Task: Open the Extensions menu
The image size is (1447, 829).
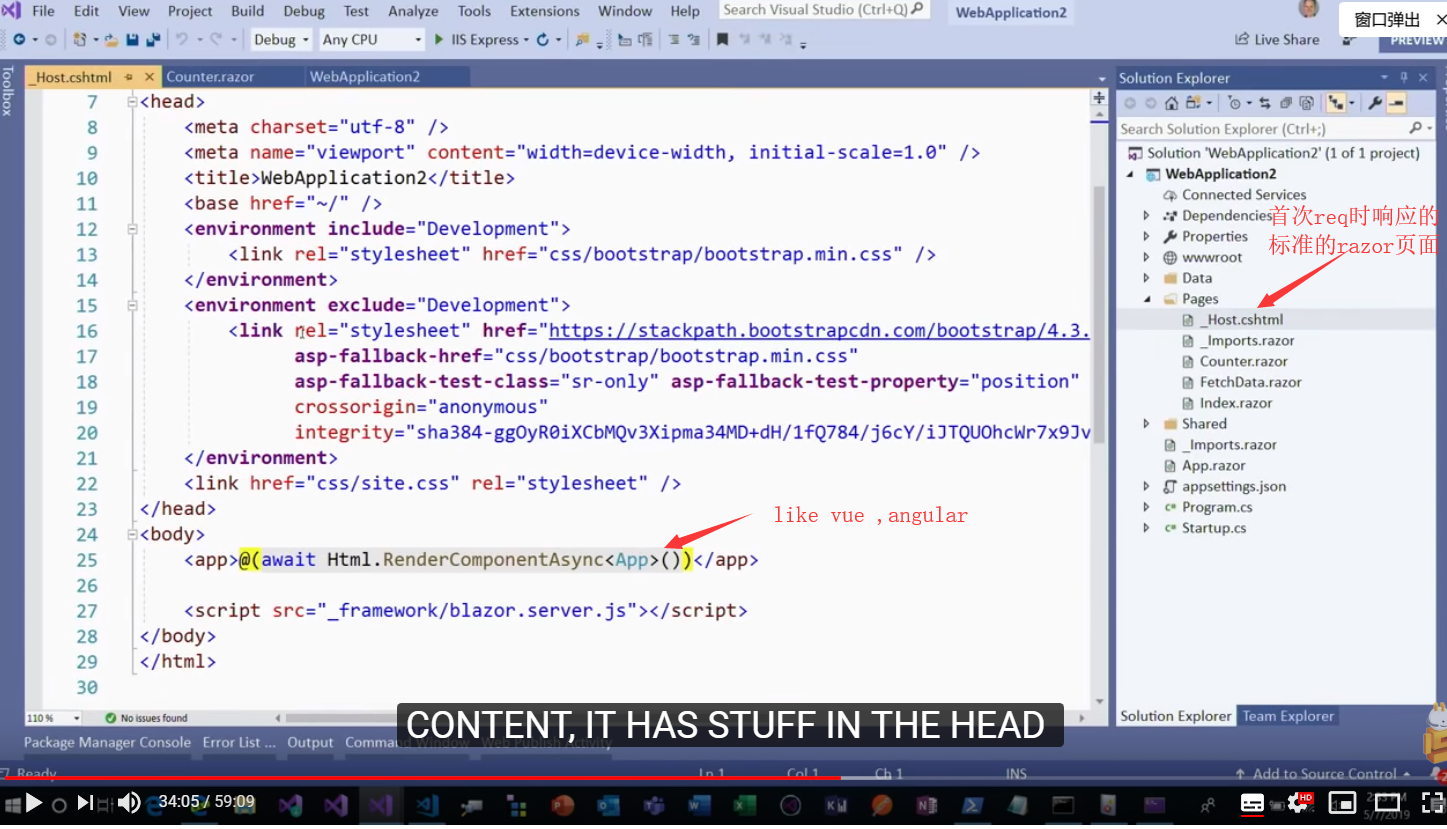Action: pyautogui.click(x=545, y=11)
